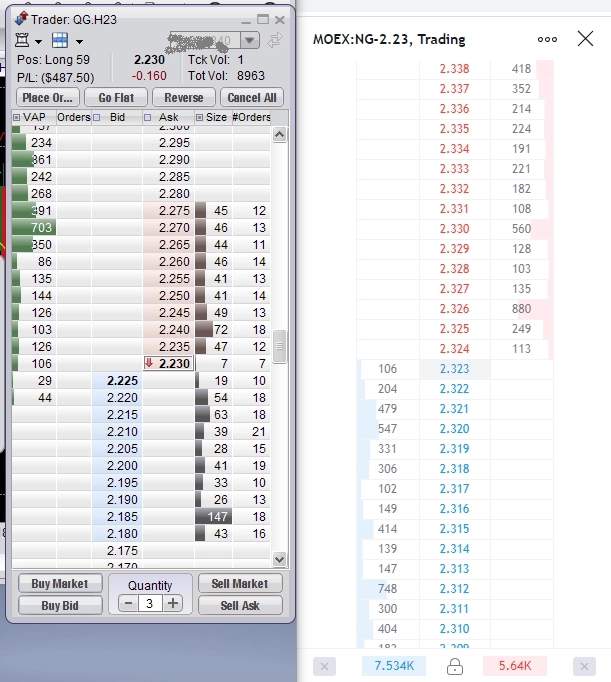Click Cancel All orders button
Viewport: 611px width, 682px height.
click(252, 97)
